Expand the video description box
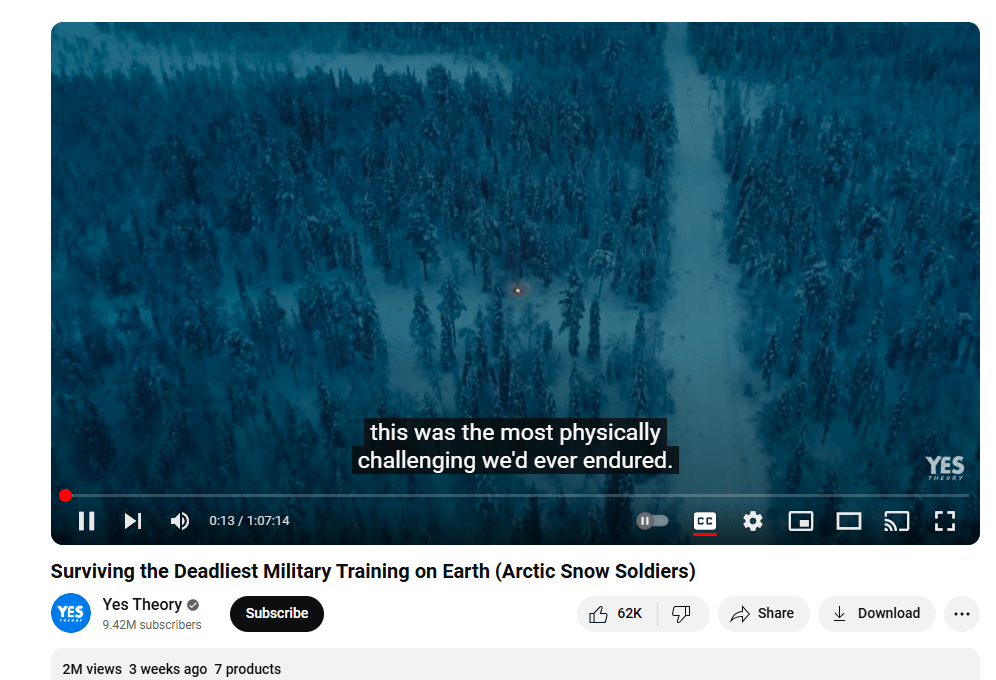 515,665
